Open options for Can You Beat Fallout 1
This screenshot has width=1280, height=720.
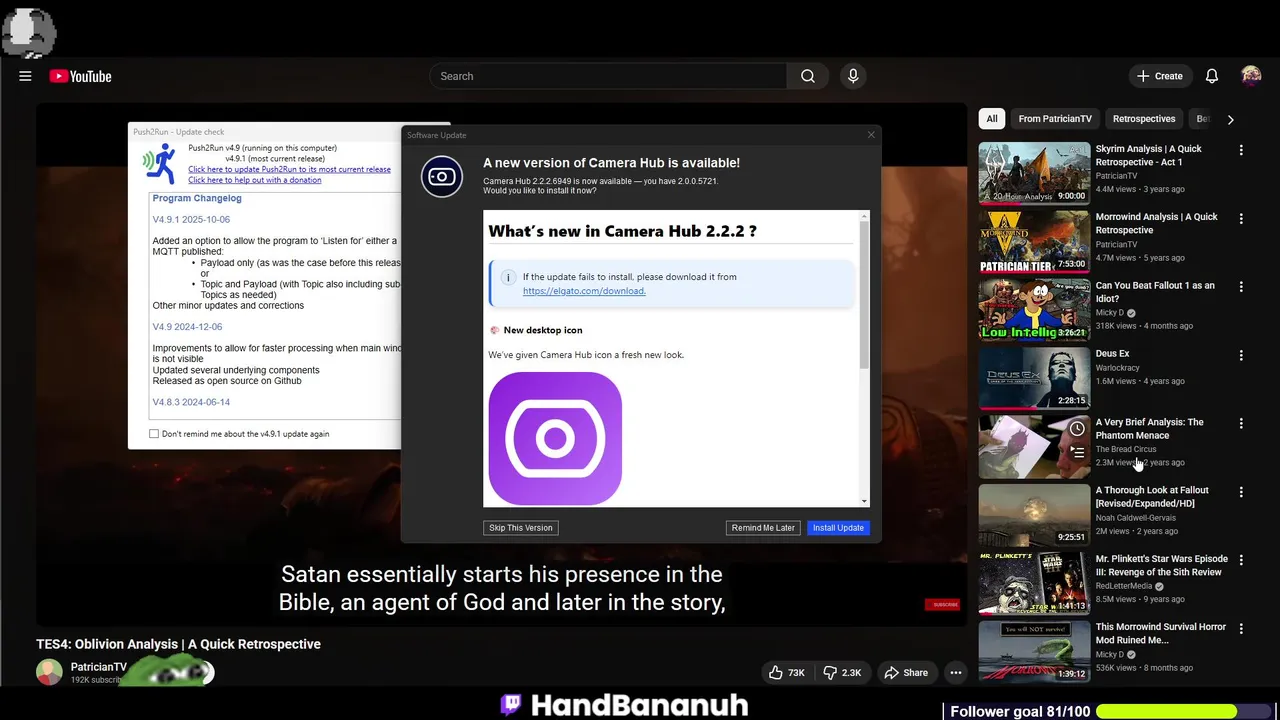pyautogui.click(x=1241, y=286)
